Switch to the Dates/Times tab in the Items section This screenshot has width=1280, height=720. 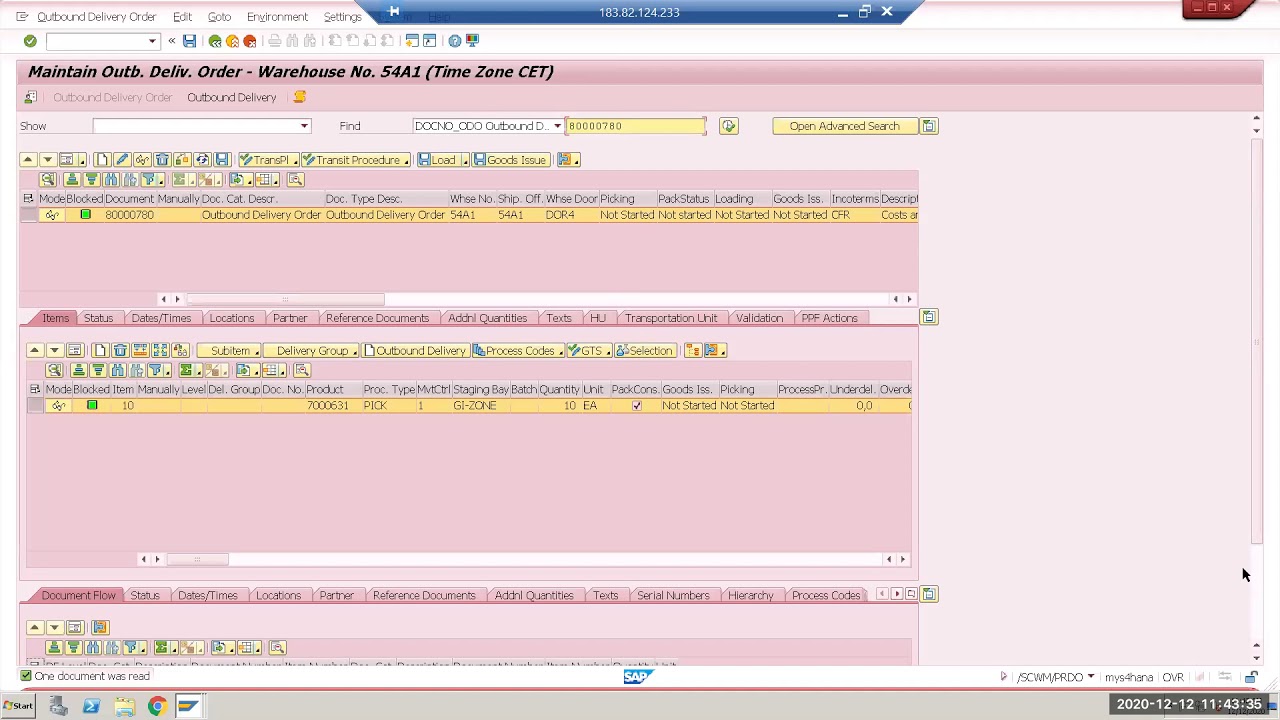tap(161, 318)
